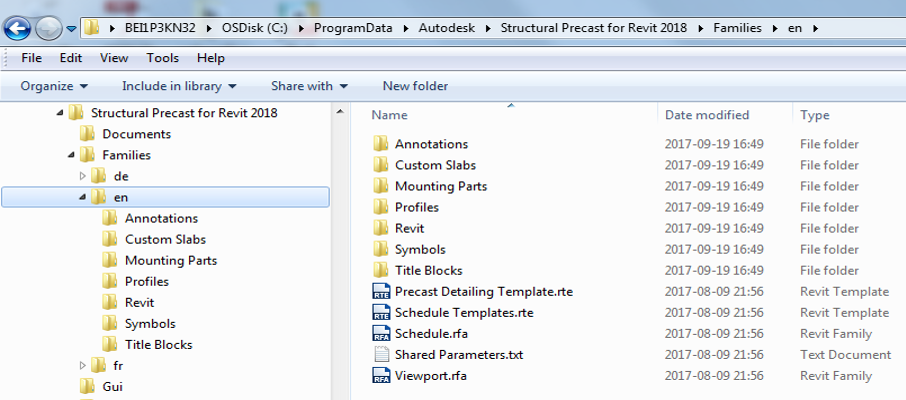
Task: Click the Back navigation arrow button
Action: click(18, 27)
